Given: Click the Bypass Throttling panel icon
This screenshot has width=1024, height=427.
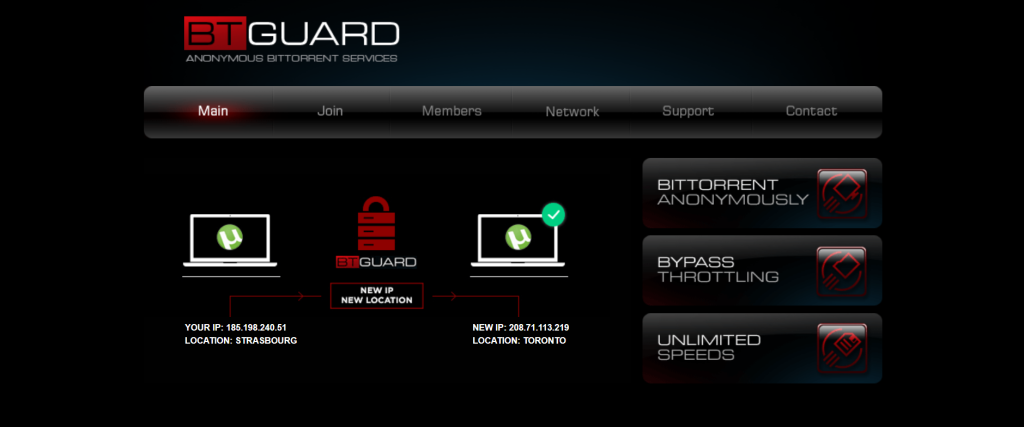Looking at the screenshot, I should point(842,271).
